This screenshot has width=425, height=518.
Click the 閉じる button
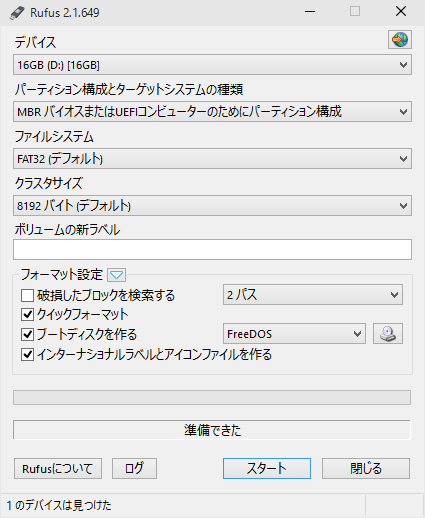coord(366,468)
